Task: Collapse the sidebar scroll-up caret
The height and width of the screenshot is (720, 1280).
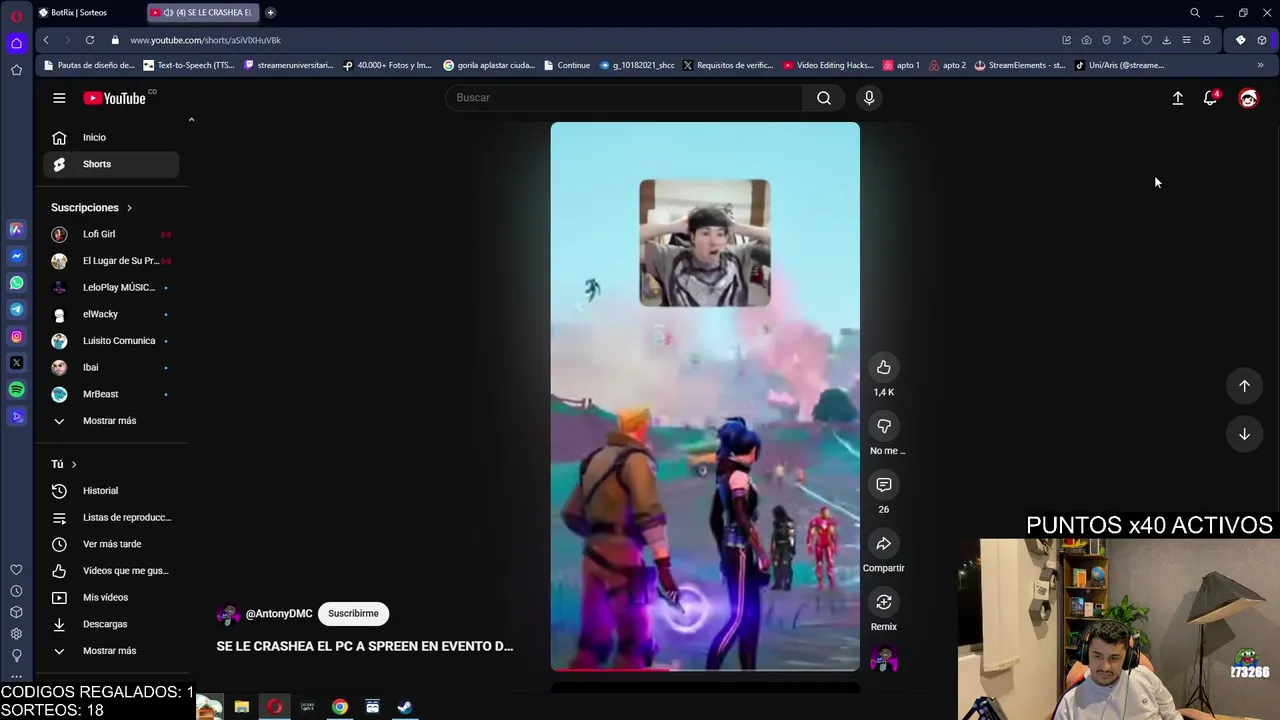Action: click(191, 120)
